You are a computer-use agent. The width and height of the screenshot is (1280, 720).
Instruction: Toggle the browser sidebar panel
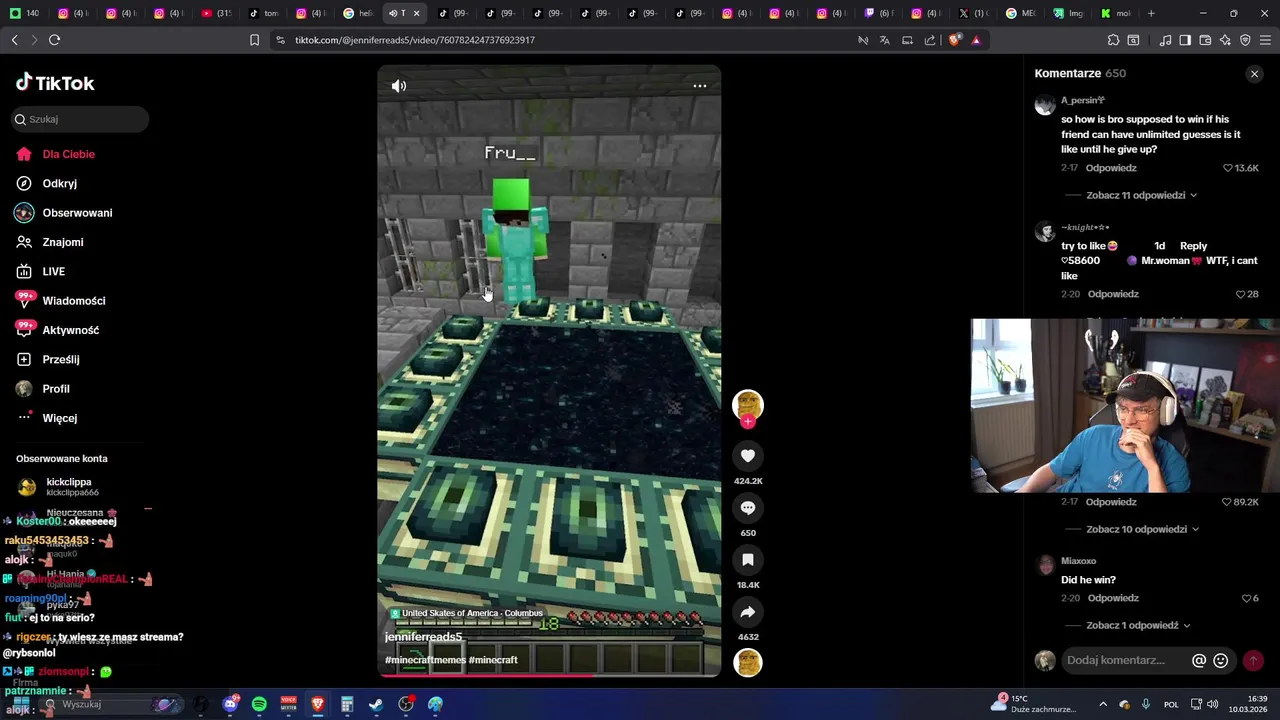[x=1185, y=40]
